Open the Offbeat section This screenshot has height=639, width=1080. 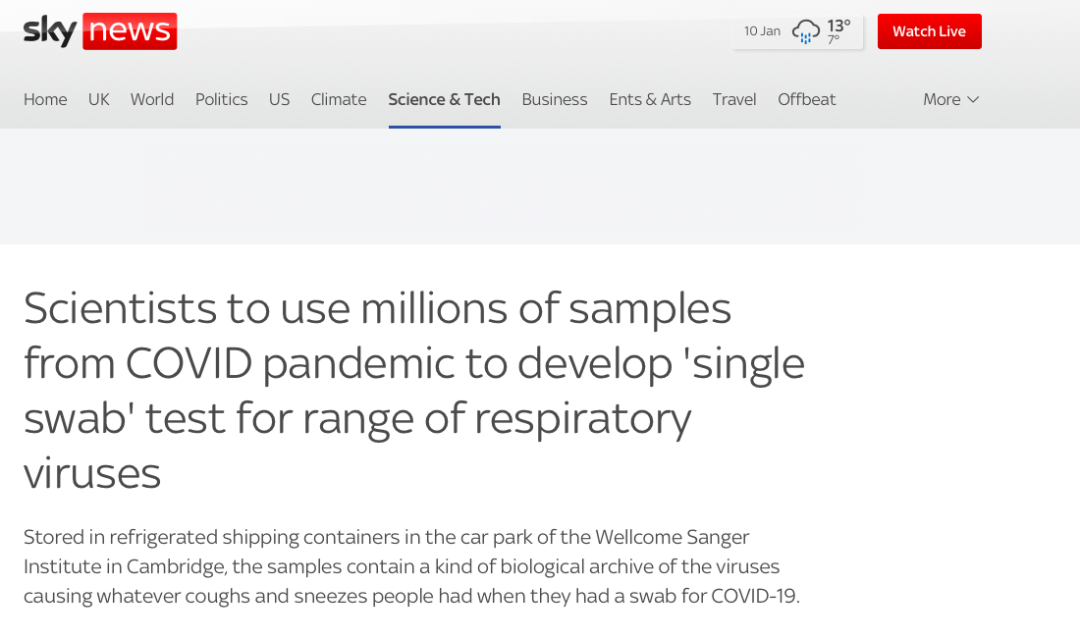(x=807, y=100)
